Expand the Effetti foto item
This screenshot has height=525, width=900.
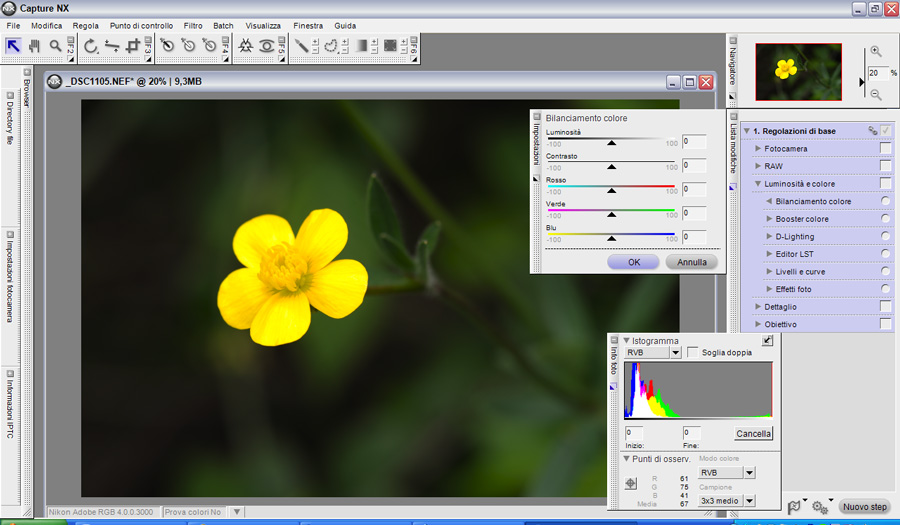(769, 289)
